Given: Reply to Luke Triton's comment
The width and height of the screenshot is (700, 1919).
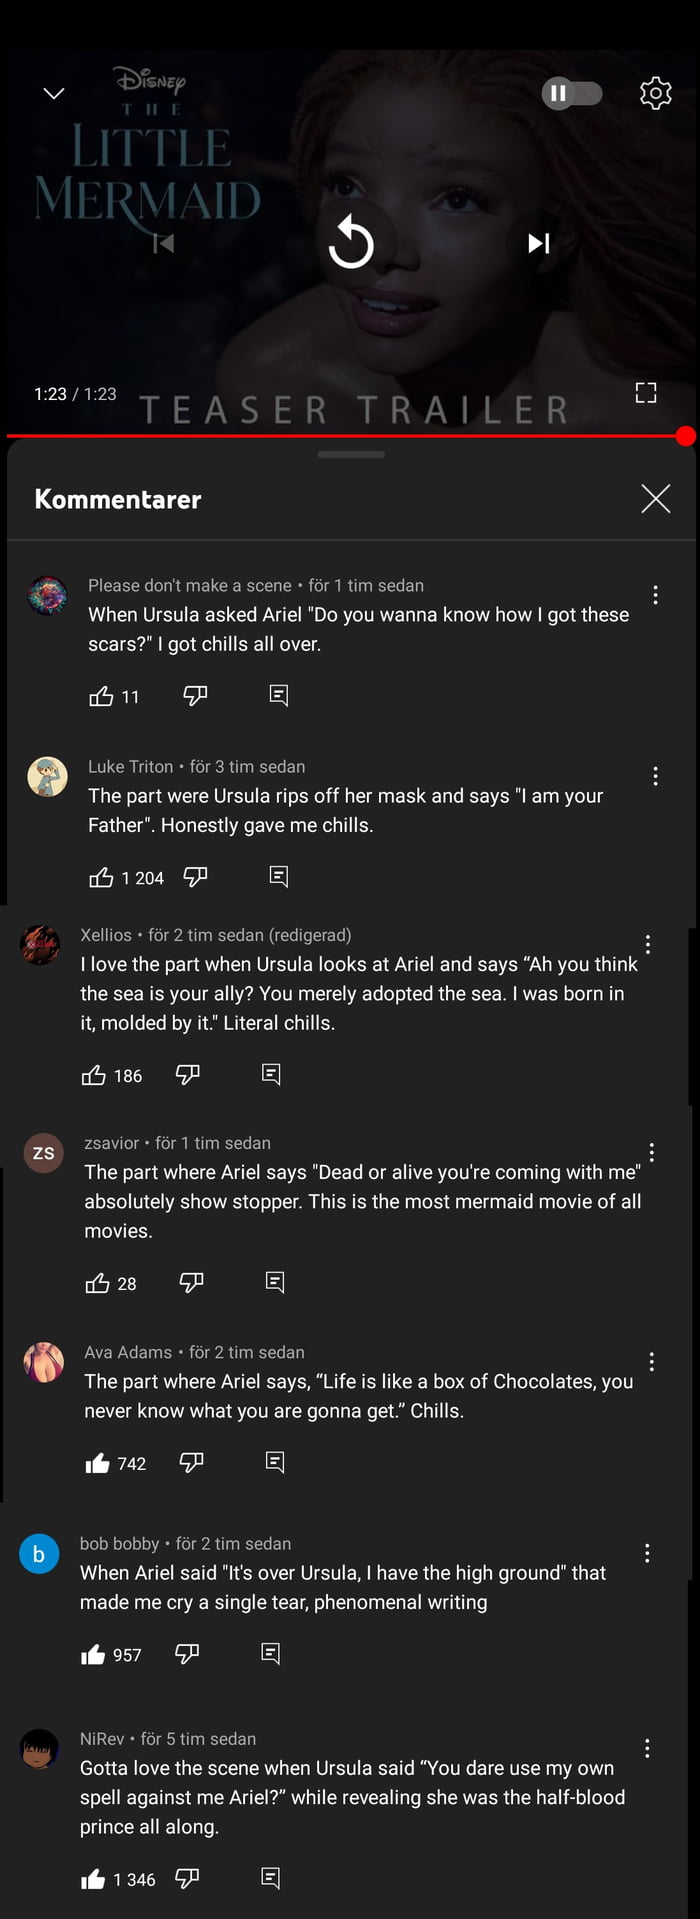Looking at the screenshot, I should coord(277,876).
